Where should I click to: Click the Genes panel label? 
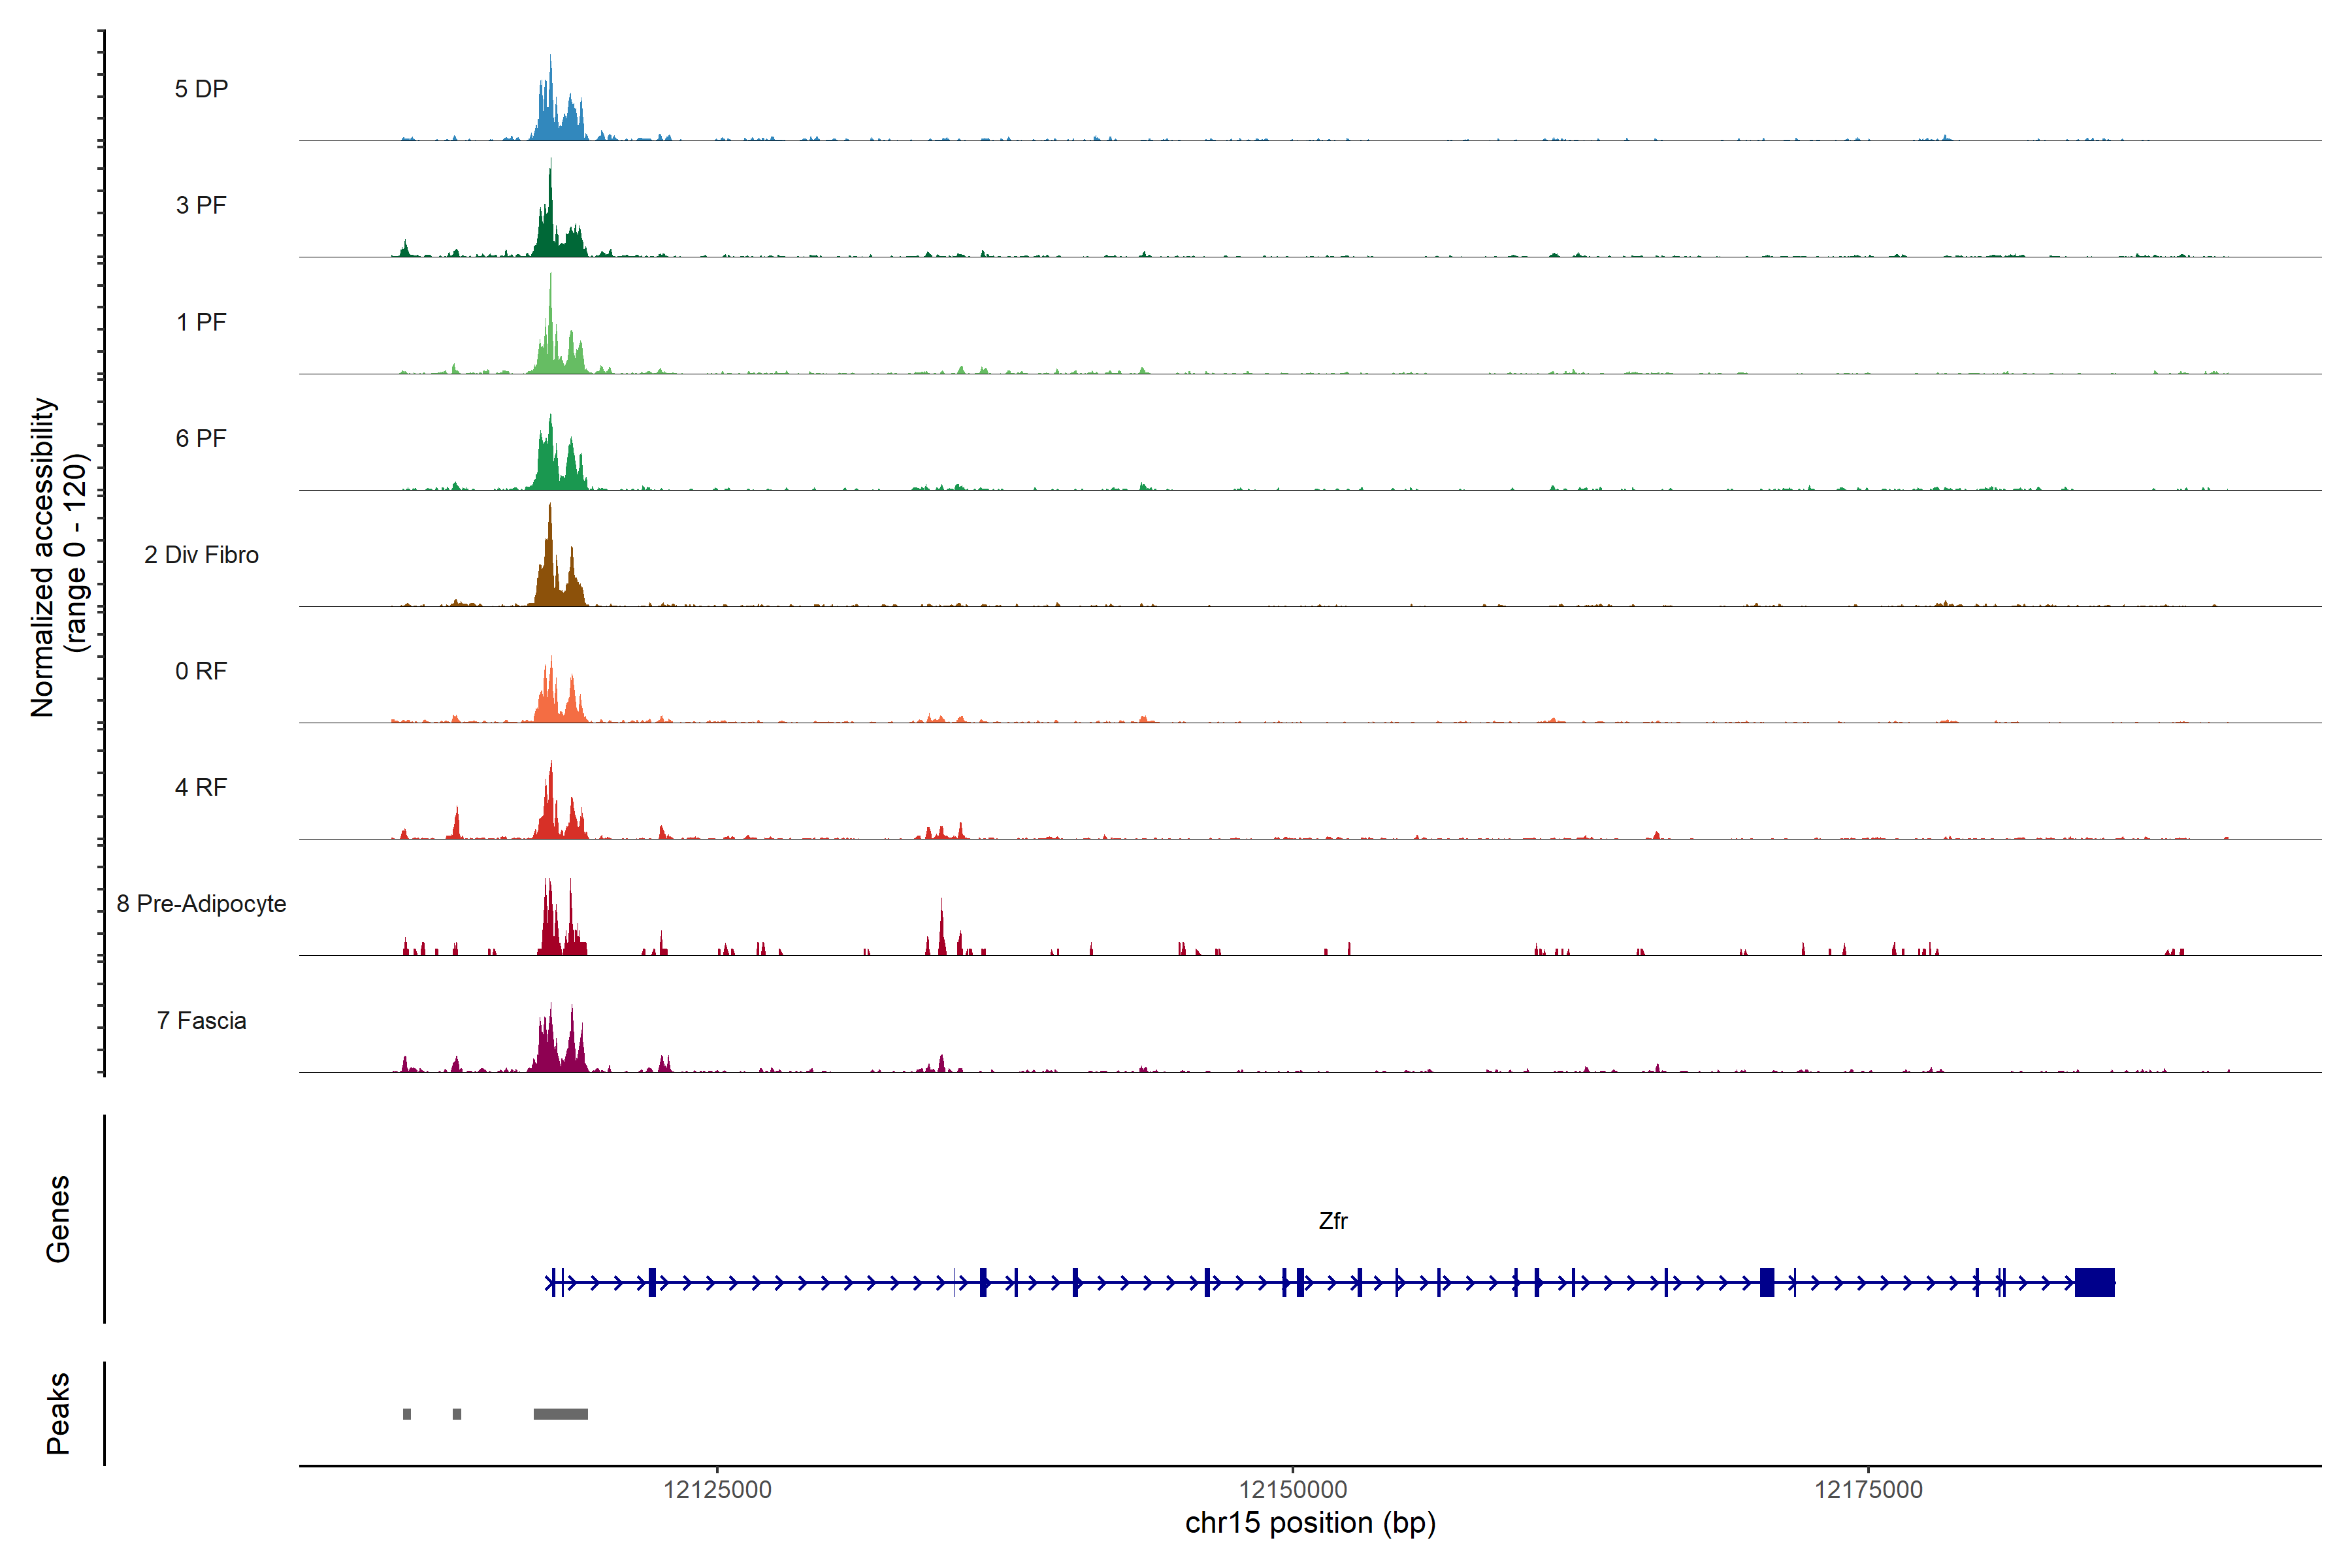58,1219
